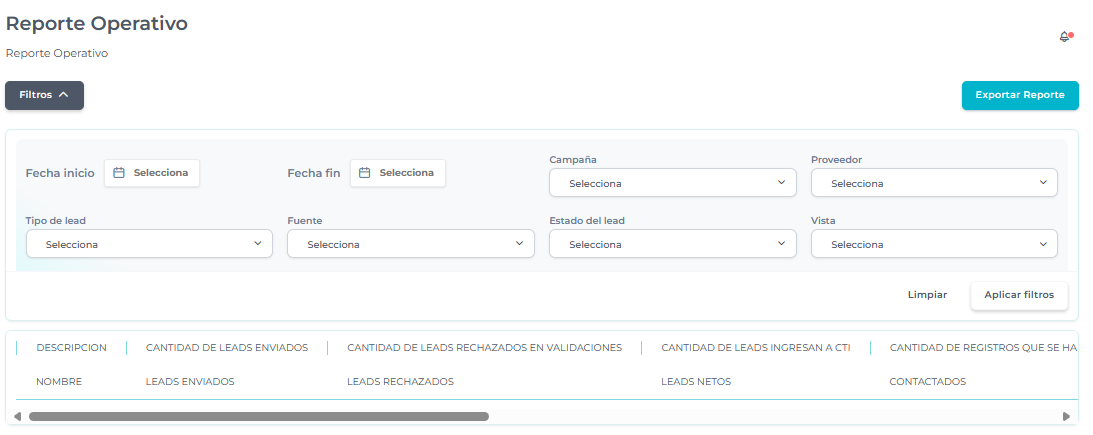Expand the Fuente dropdown
The width and height of the screenshot is (1093, 435).
[410, 244]
